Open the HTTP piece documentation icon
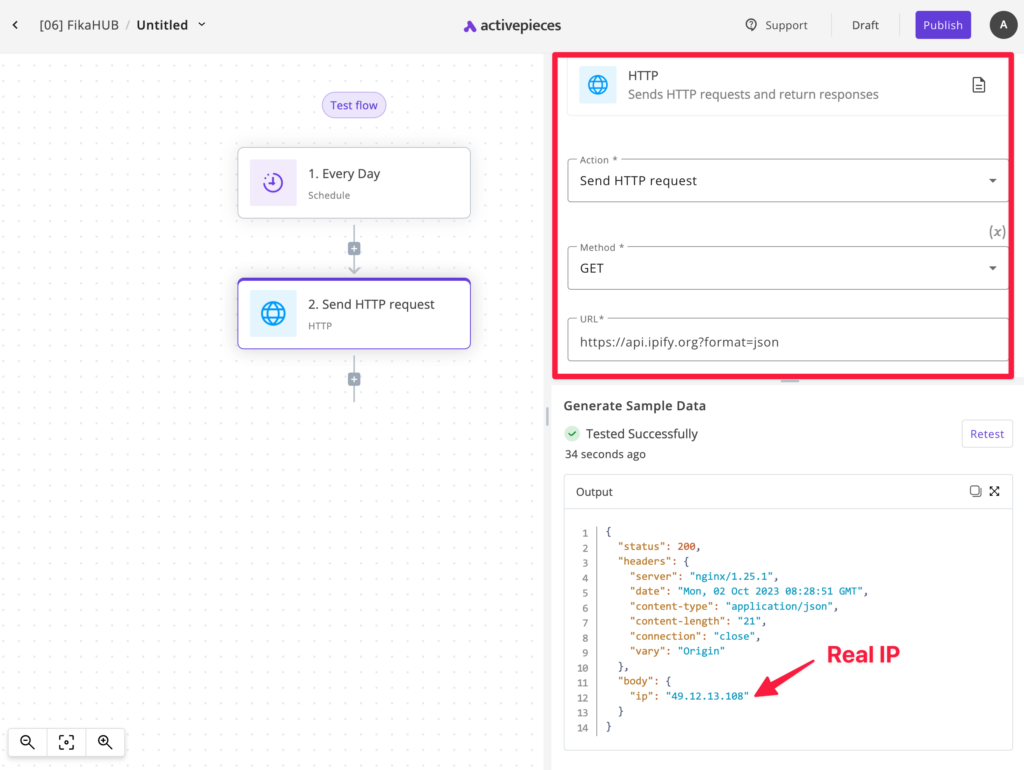The height and width of the screenshot is (770, 1024). coord(978,85)
